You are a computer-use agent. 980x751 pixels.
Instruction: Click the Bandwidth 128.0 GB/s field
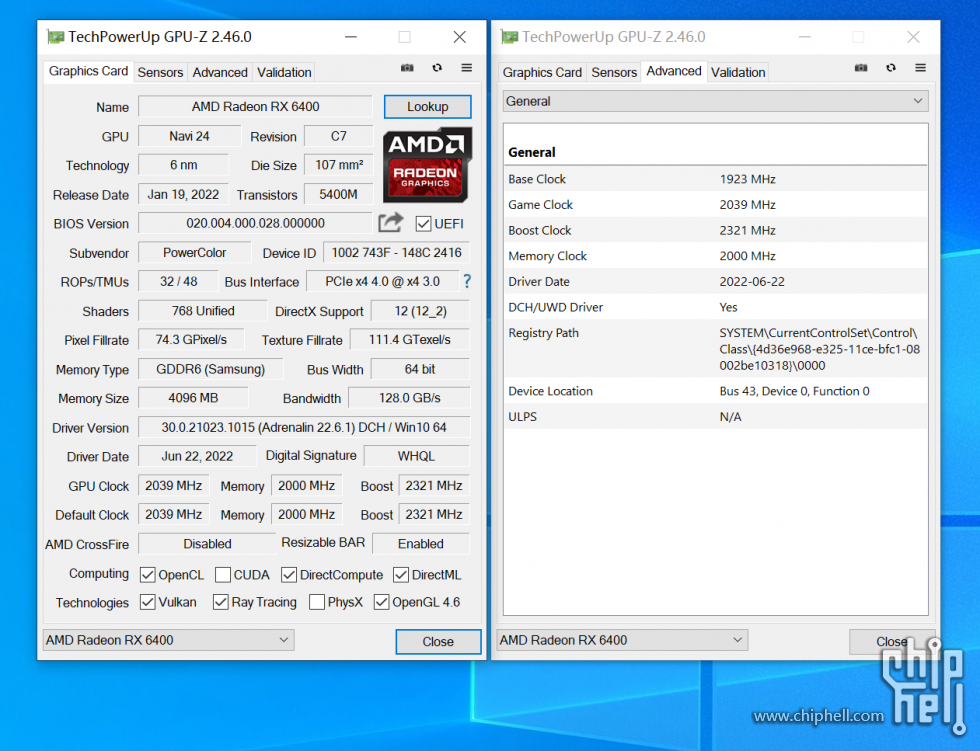409,398
